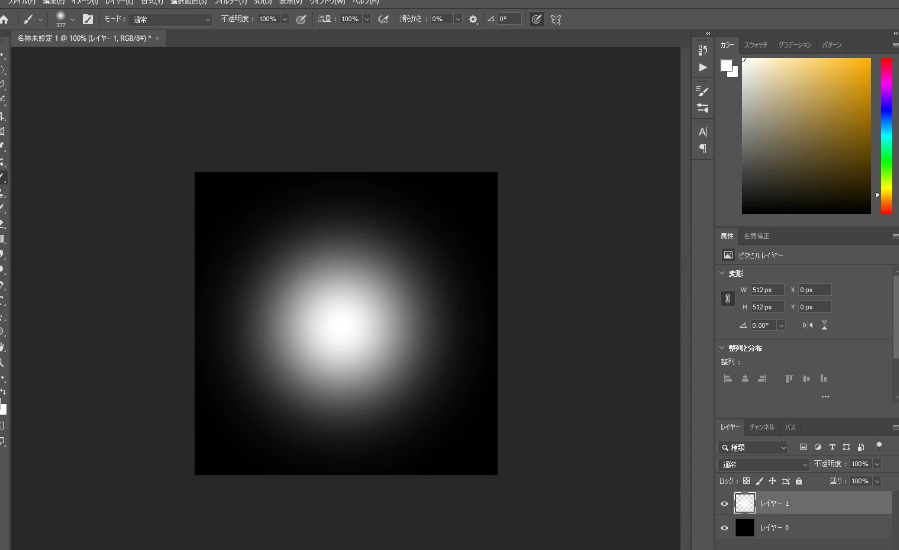Click the W width input field
The width and height of the screenshot is (899, 550).
[767, 290]
